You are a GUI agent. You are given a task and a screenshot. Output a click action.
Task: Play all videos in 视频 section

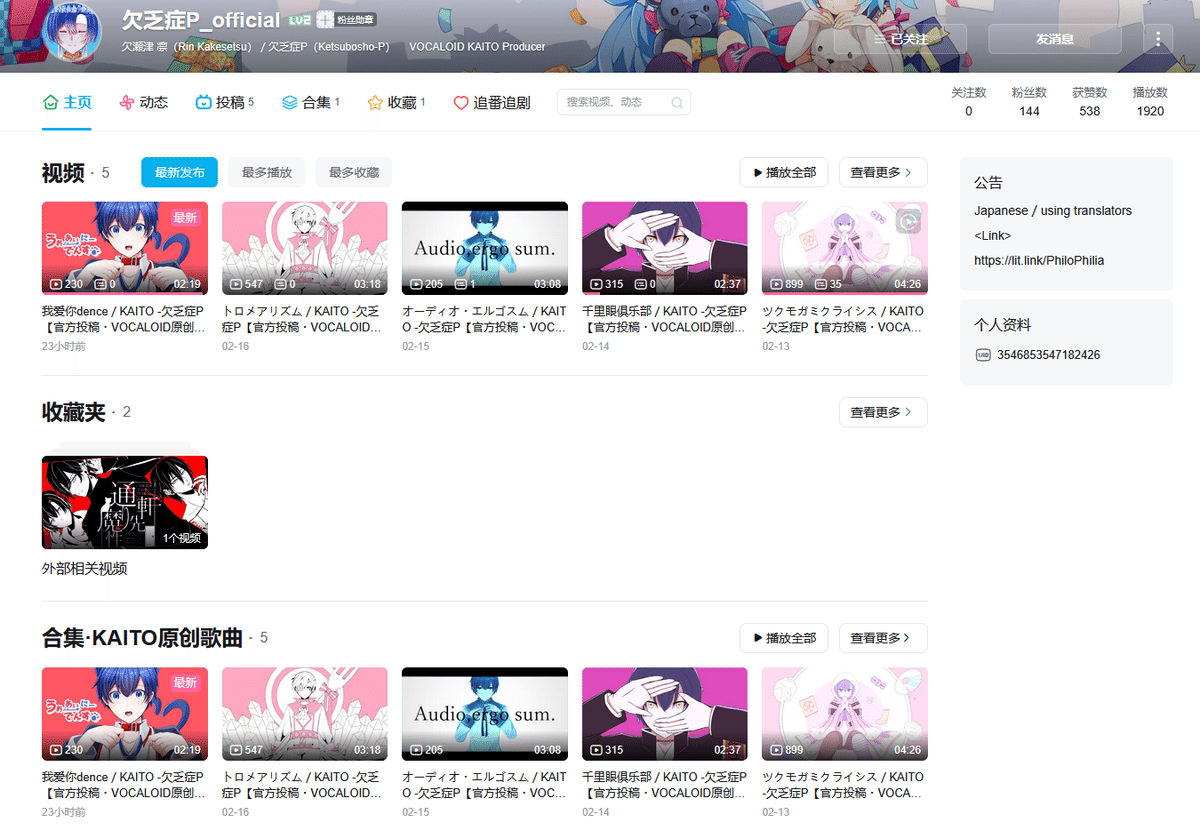coord(784,172)
